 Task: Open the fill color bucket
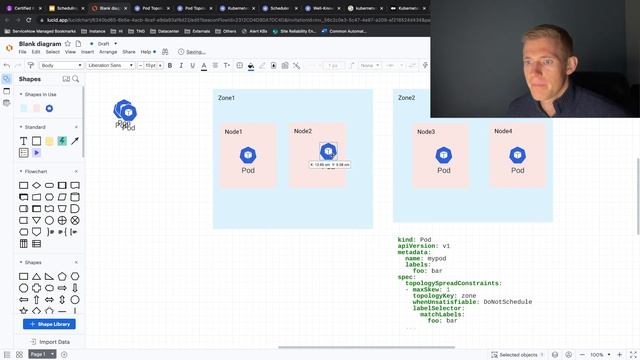(x=251, y=66)
